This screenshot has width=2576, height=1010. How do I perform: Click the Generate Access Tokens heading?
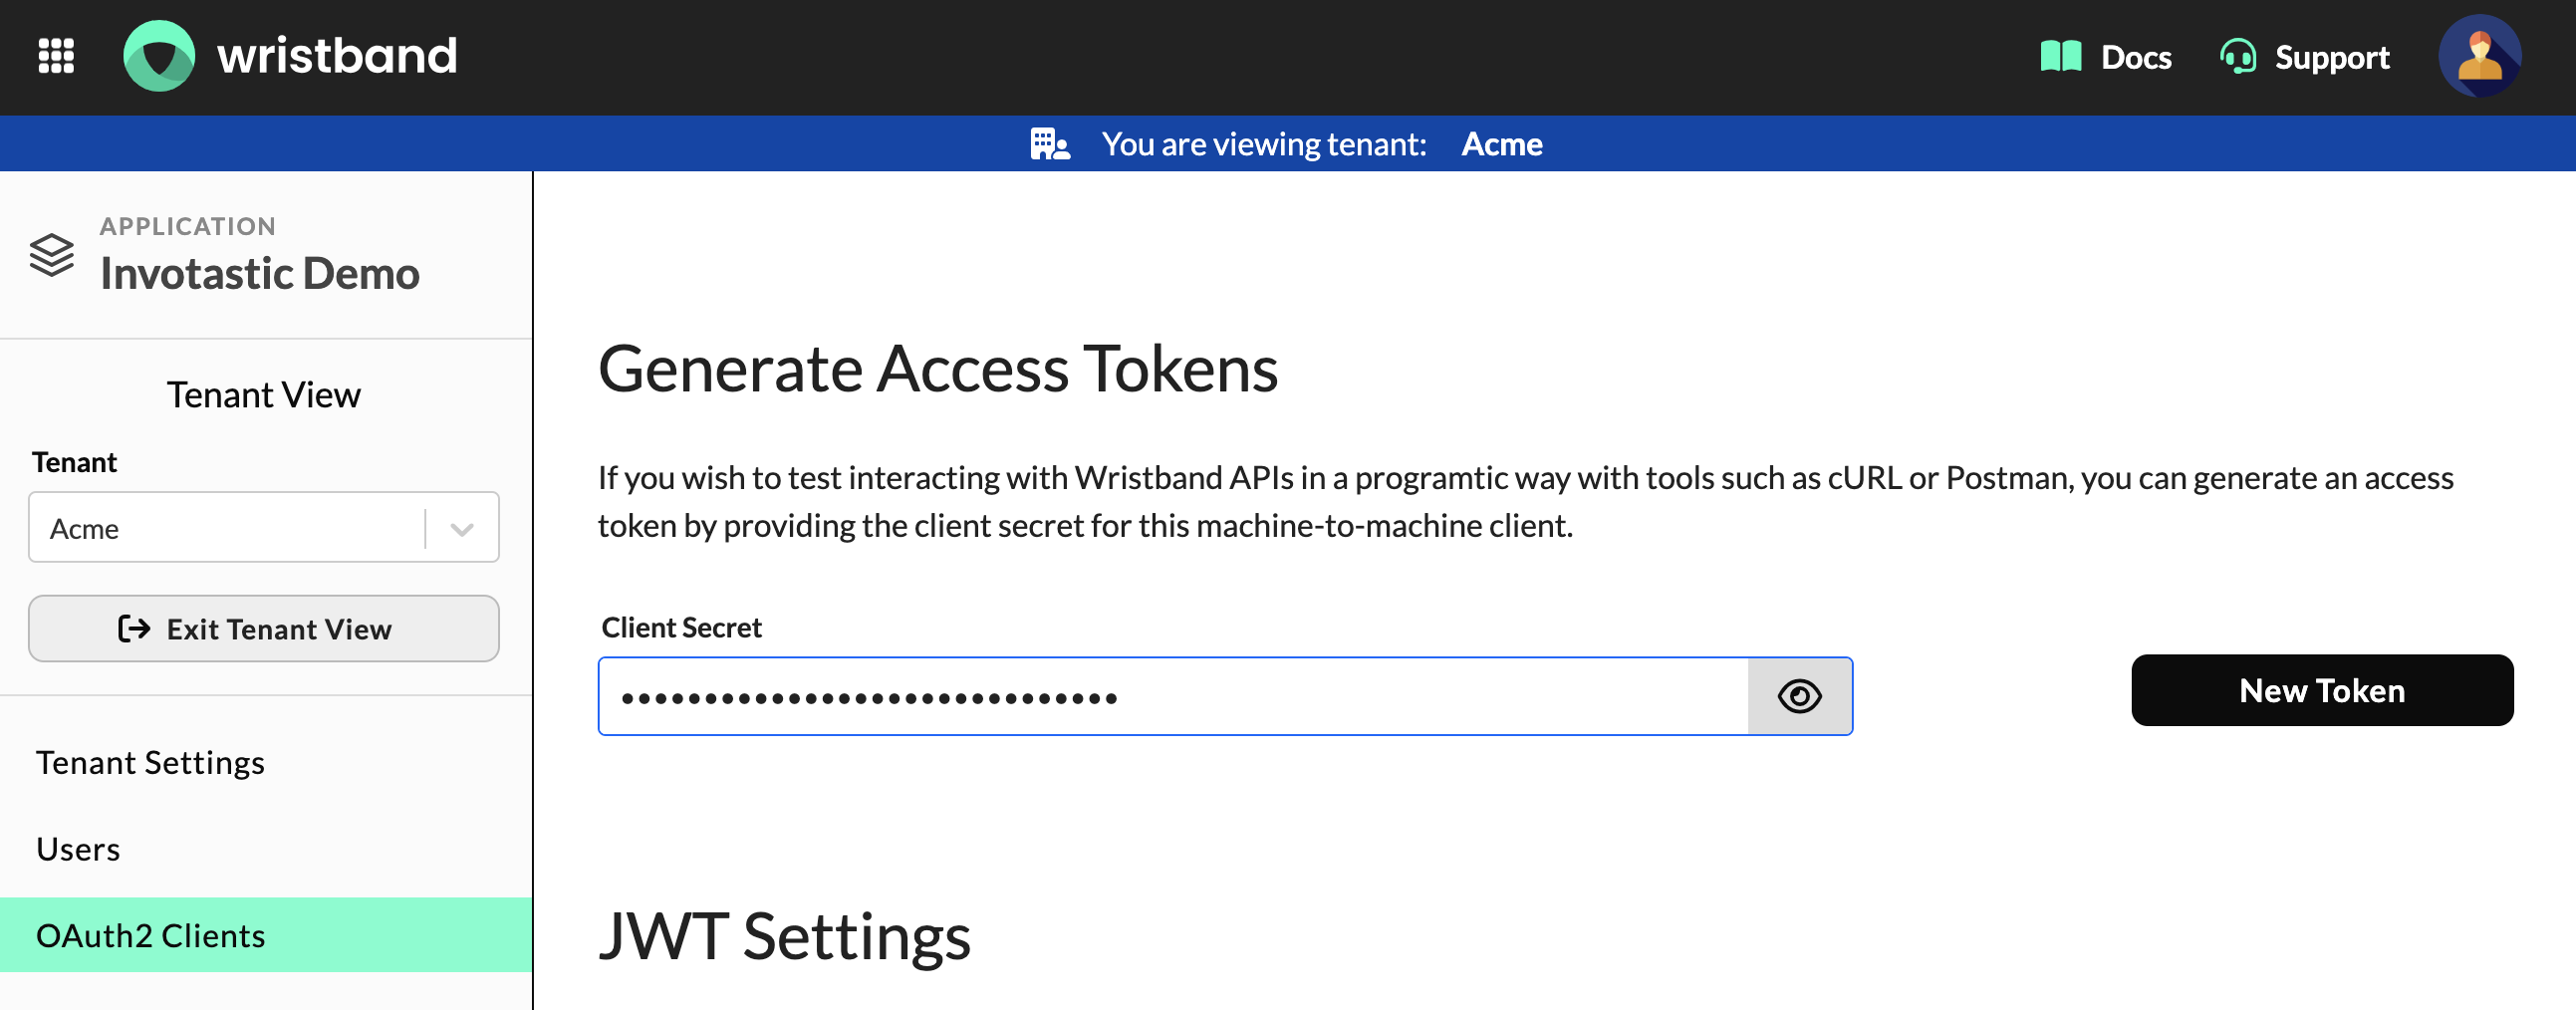(x=938, y=368)
